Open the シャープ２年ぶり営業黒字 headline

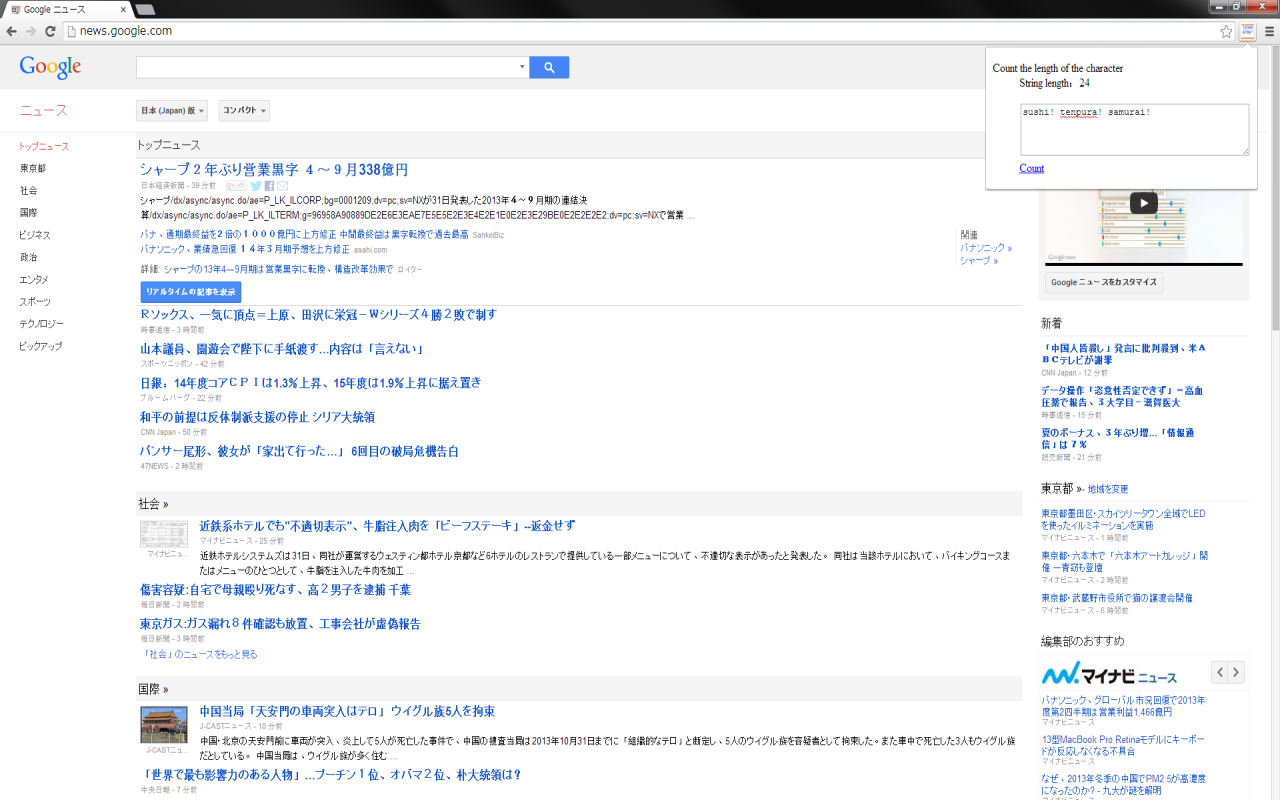(x=274, y=170)
